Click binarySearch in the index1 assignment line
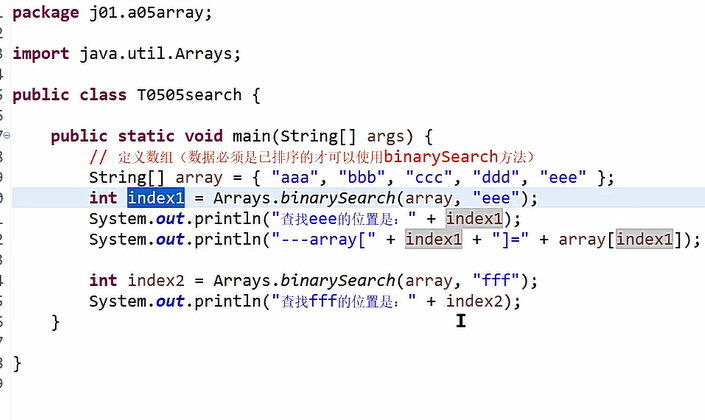The height and width of the screenshot is (420, 705). pos(338,198)
